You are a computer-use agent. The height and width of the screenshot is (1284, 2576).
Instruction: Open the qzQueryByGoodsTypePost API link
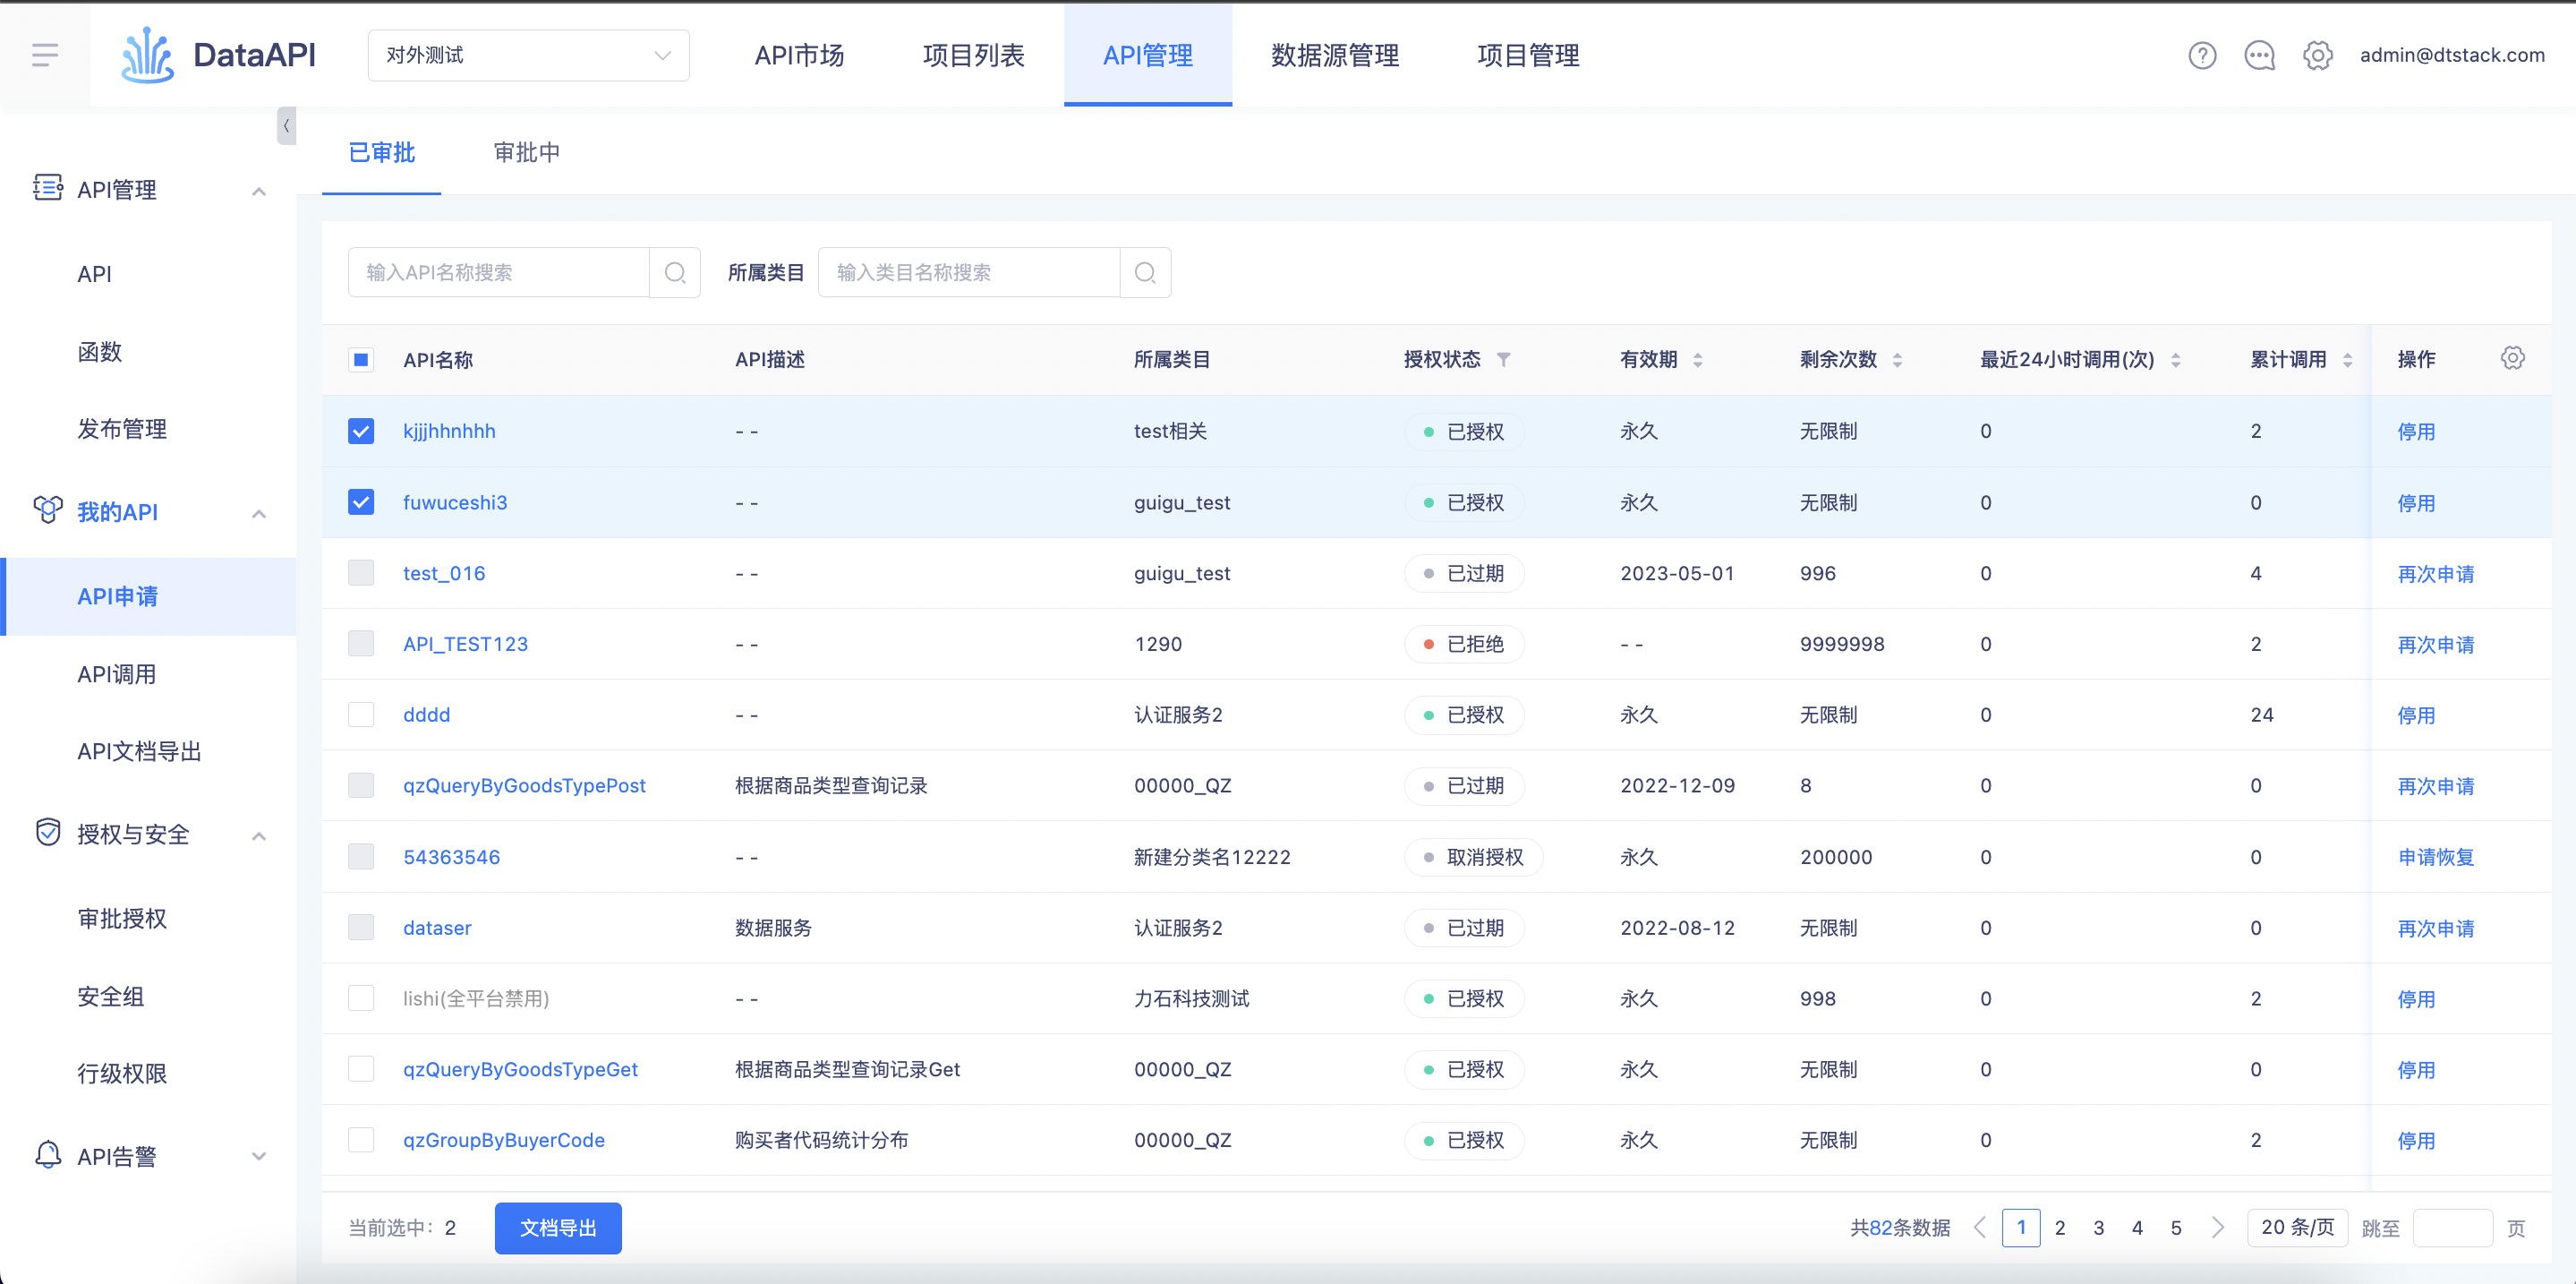point(524,786)
